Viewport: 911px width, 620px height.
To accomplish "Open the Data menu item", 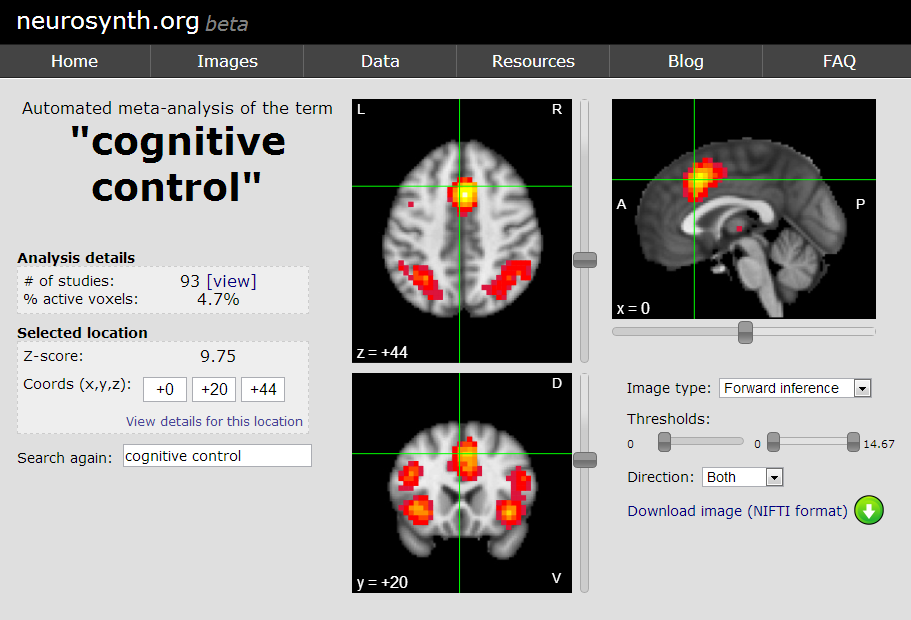I will point(379,61).
